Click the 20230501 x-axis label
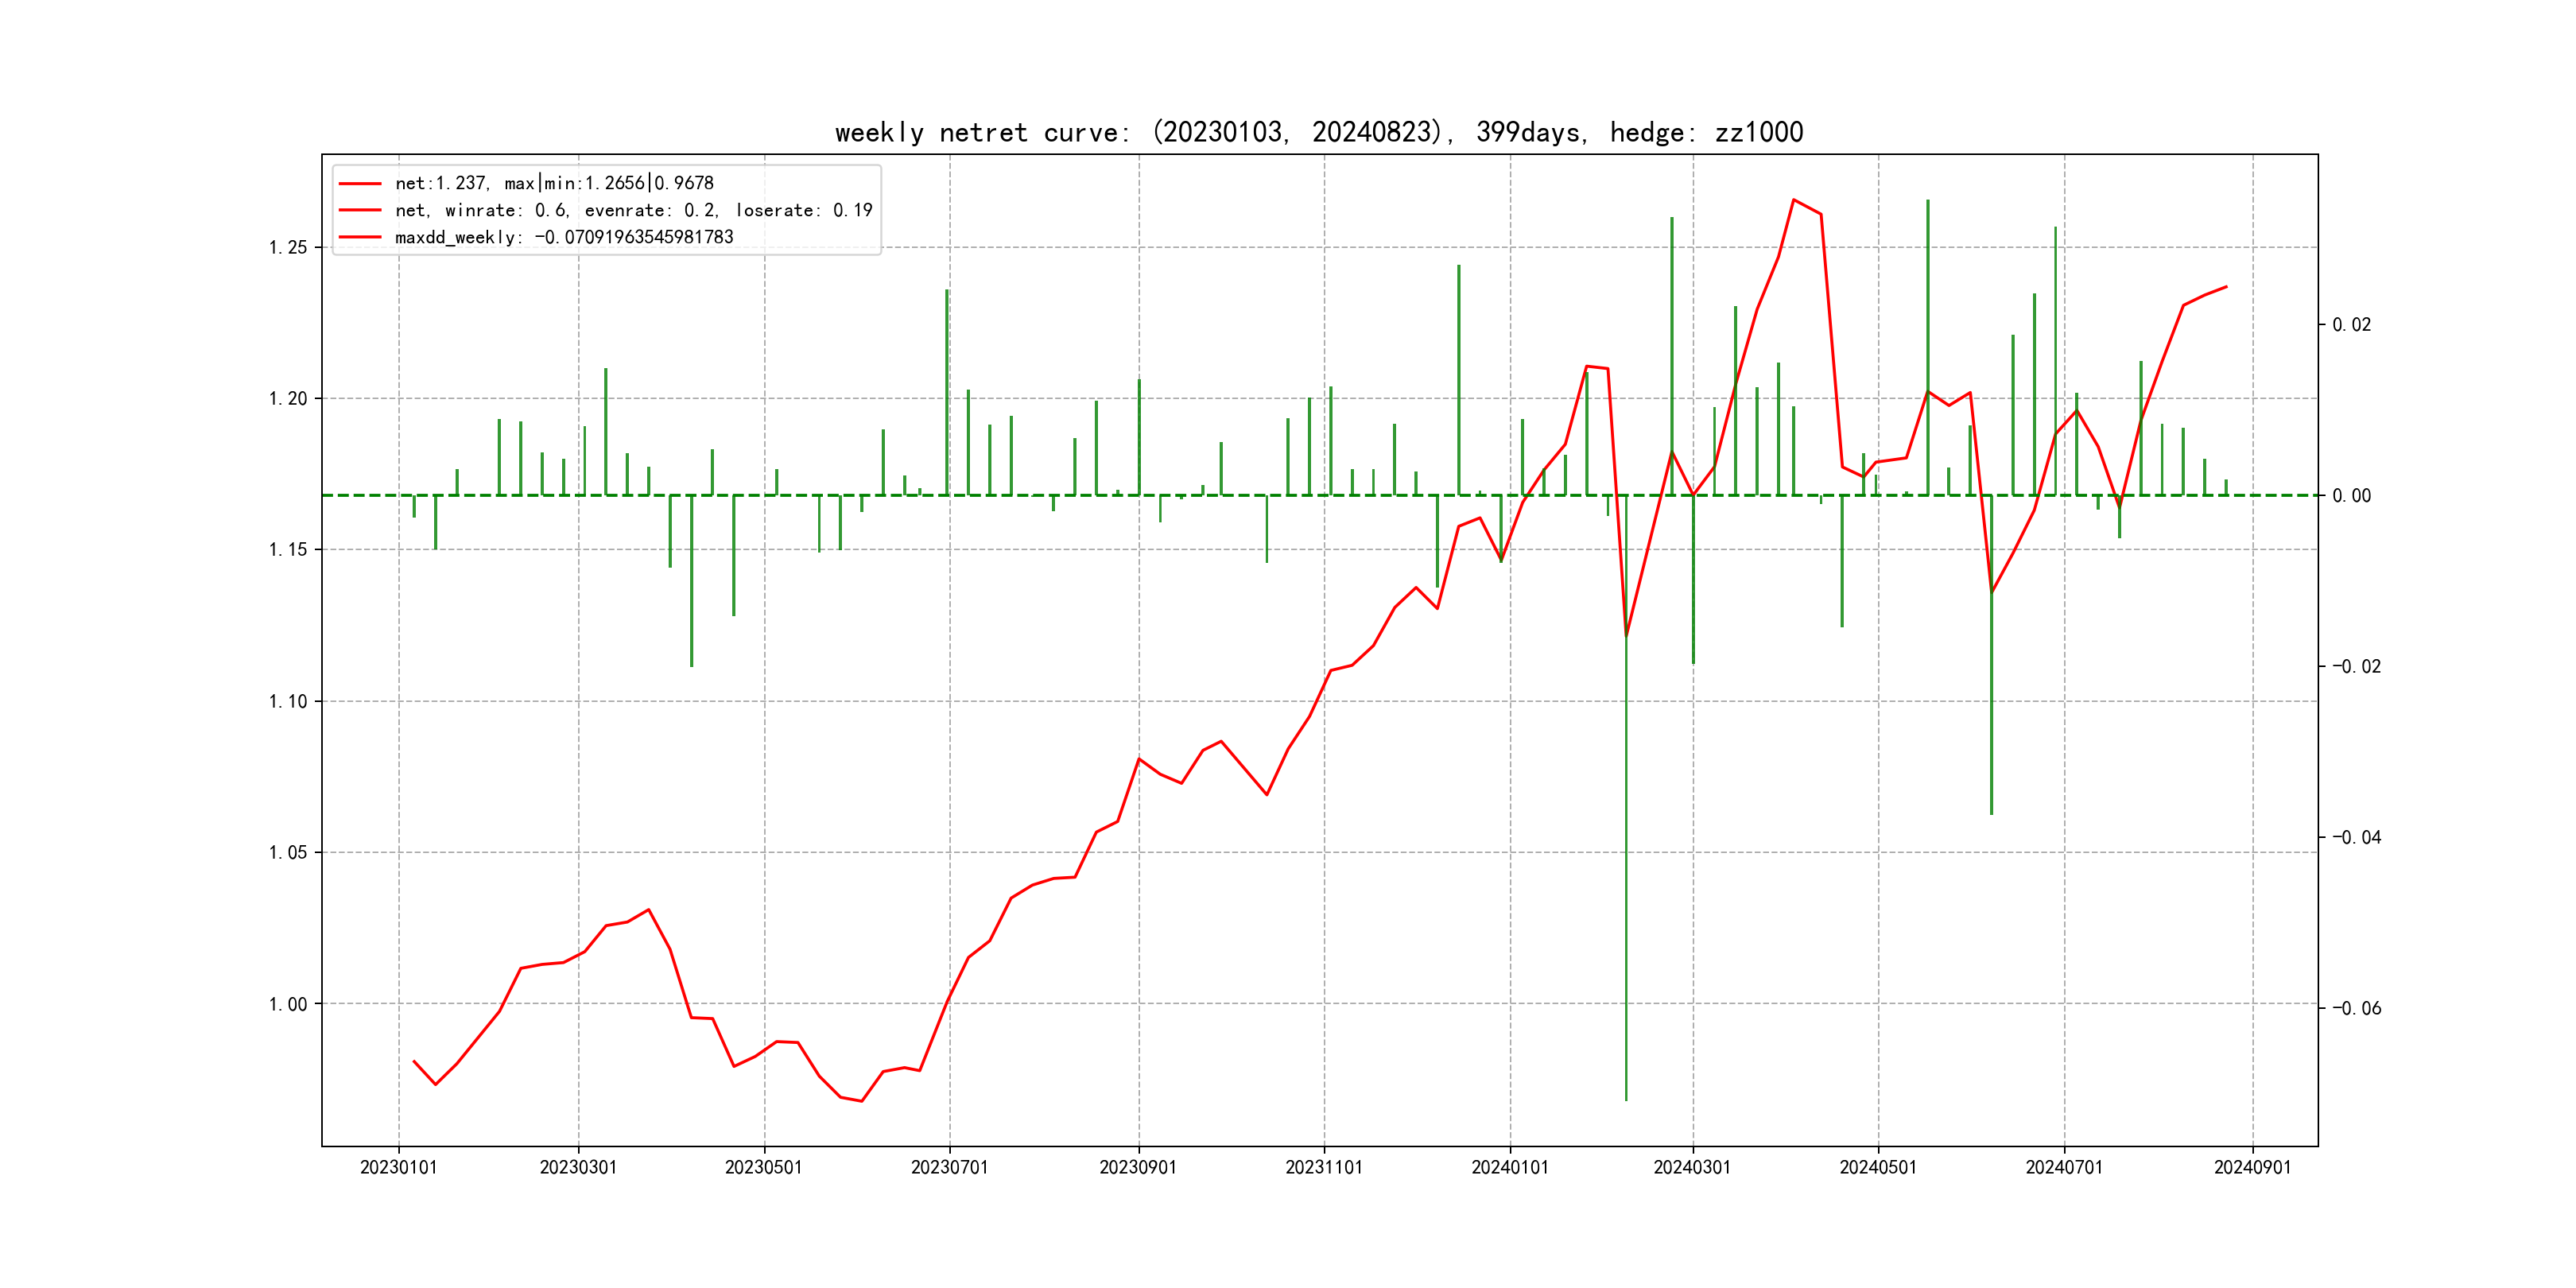This screenshot has width=2576, height=1288. point(763,1167)
